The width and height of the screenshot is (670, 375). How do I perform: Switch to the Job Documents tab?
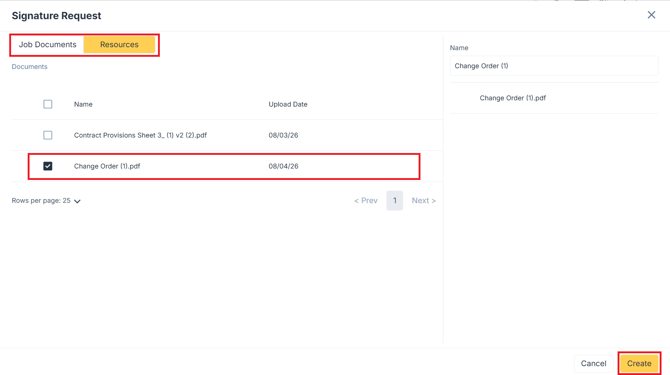[x=47, y=44]
